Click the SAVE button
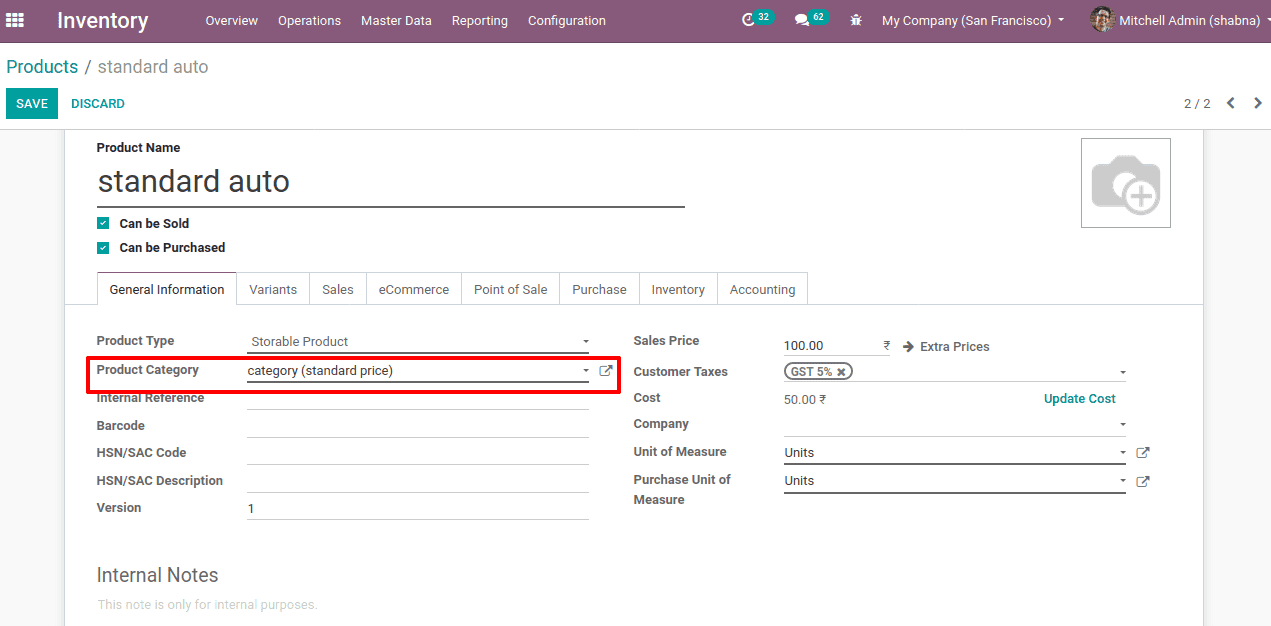Screen dimensions: 1271x626 coord(32,104)
